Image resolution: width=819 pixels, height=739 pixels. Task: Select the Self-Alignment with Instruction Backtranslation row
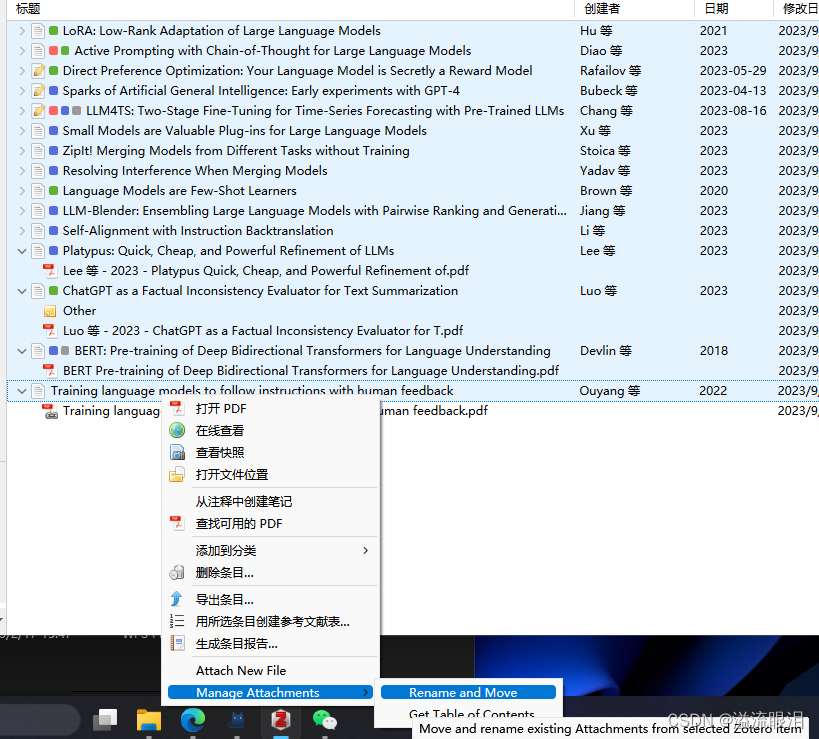point(413,231)
